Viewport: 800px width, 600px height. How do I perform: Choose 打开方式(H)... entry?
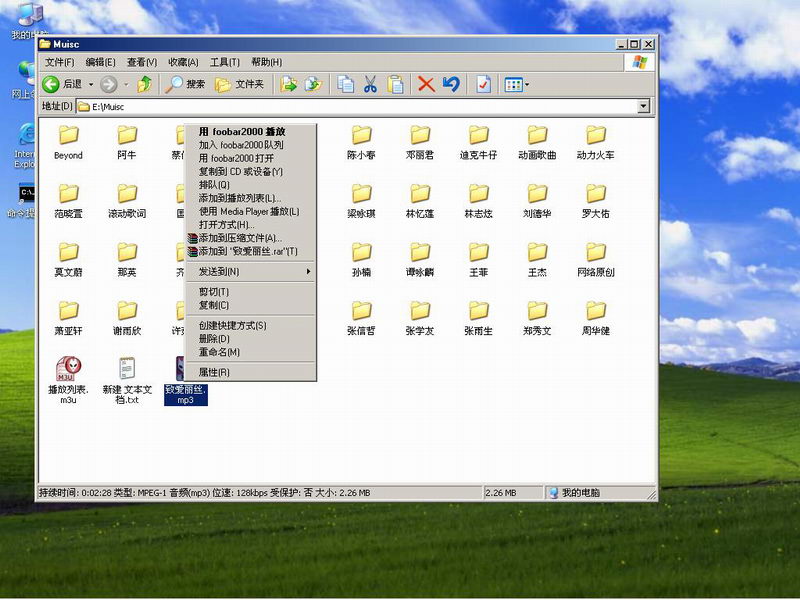pos(250,224)
